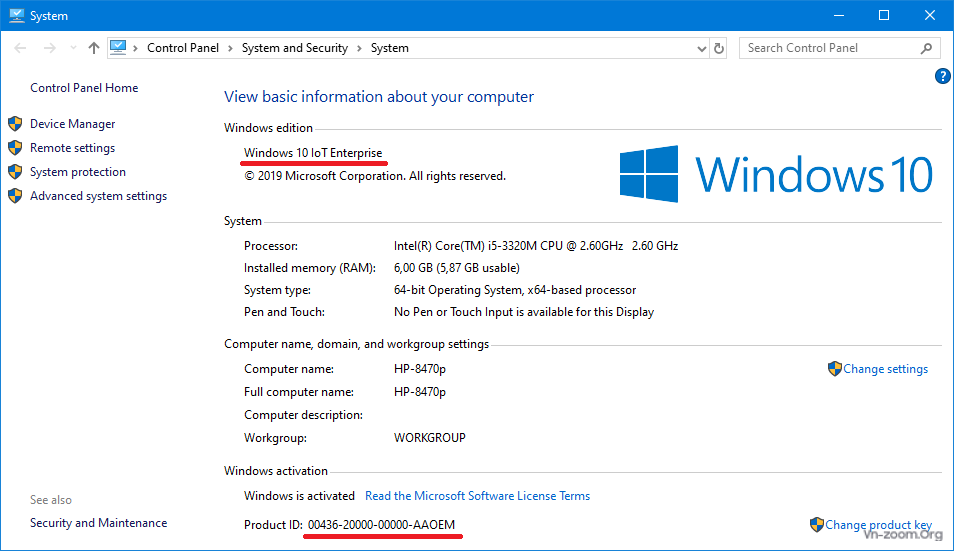Expand chevron before Control Panel breadcrumb
Screen dimensions: 954x551
[135, 48]
